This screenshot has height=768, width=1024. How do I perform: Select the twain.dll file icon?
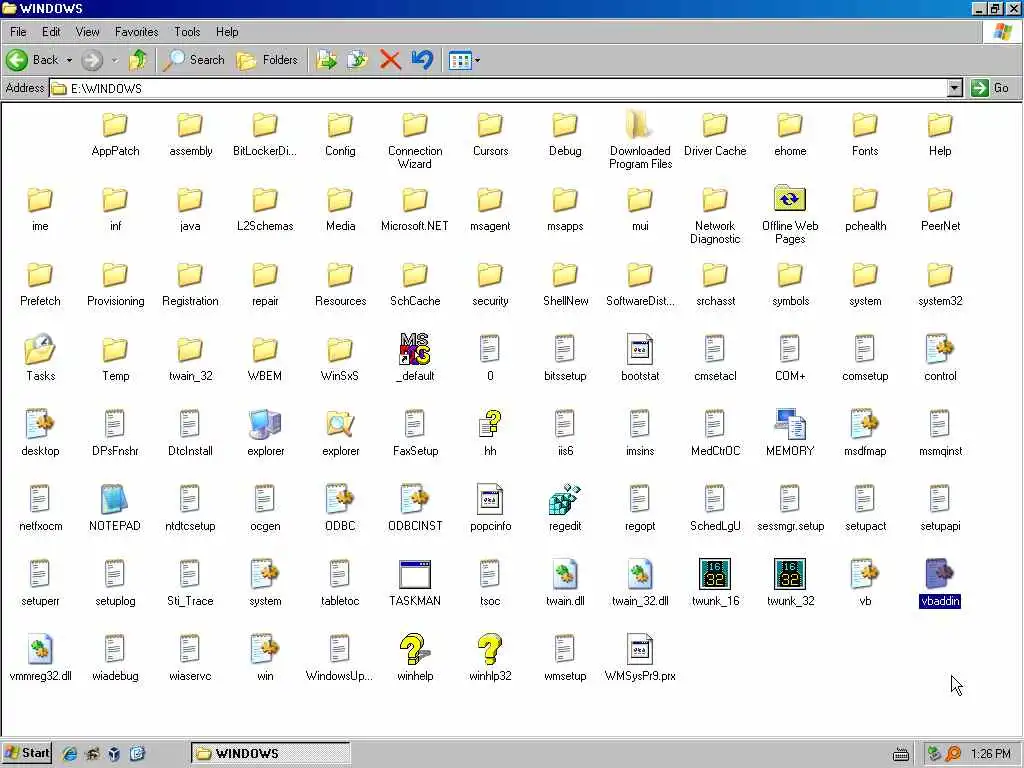(565, 575)
